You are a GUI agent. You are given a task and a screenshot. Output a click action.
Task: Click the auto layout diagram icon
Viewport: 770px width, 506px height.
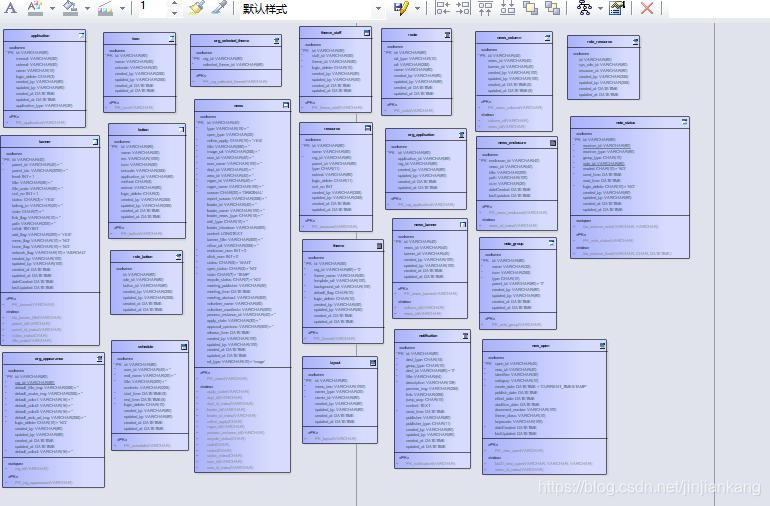584,7
